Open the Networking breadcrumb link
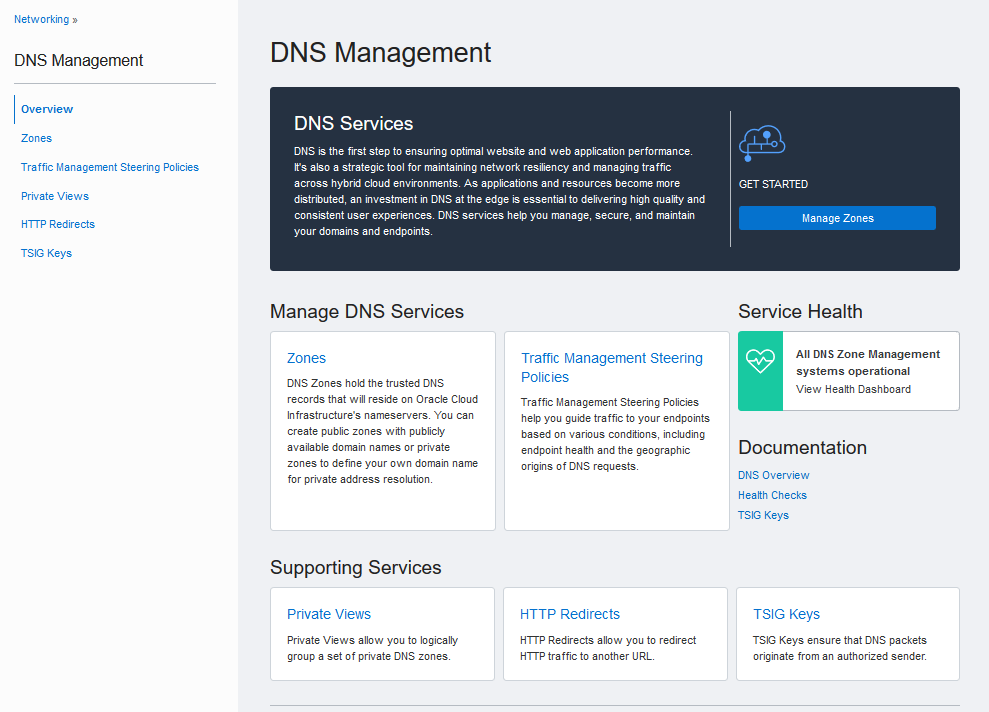Viewport: 989px width, 712px height. click(x=42, y=19)
